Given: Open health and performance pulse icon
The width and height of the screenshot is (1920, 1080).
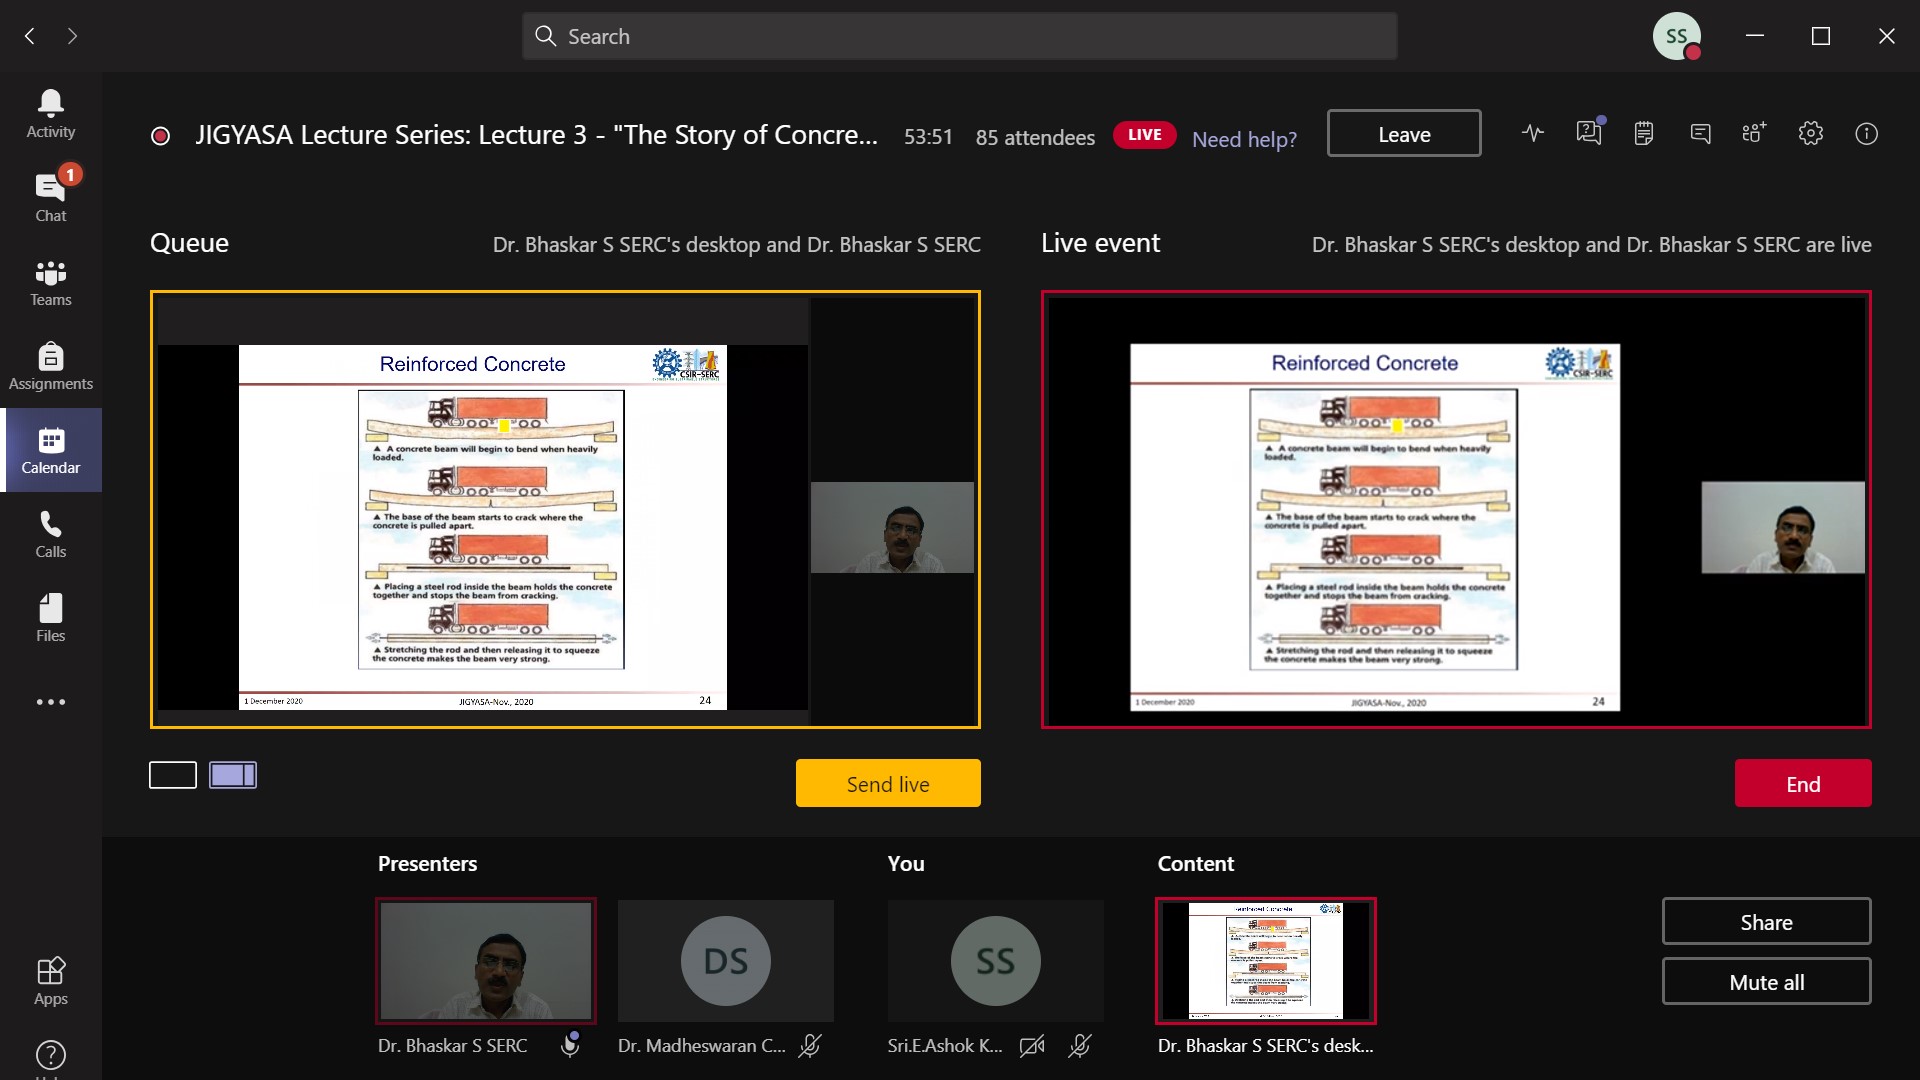Looking at the screenshot, I should 1533,133.
